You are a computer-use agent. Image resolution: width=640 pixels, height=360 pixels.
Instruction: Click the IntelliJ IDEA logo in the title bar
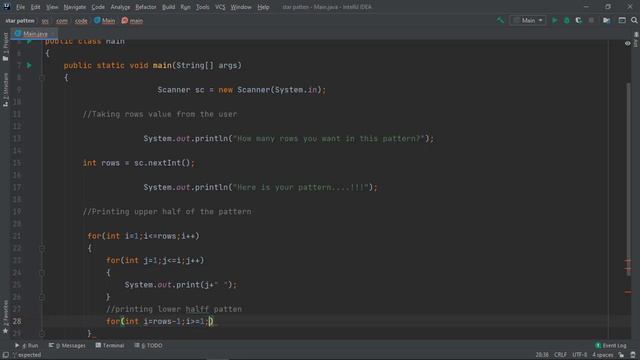7,7
